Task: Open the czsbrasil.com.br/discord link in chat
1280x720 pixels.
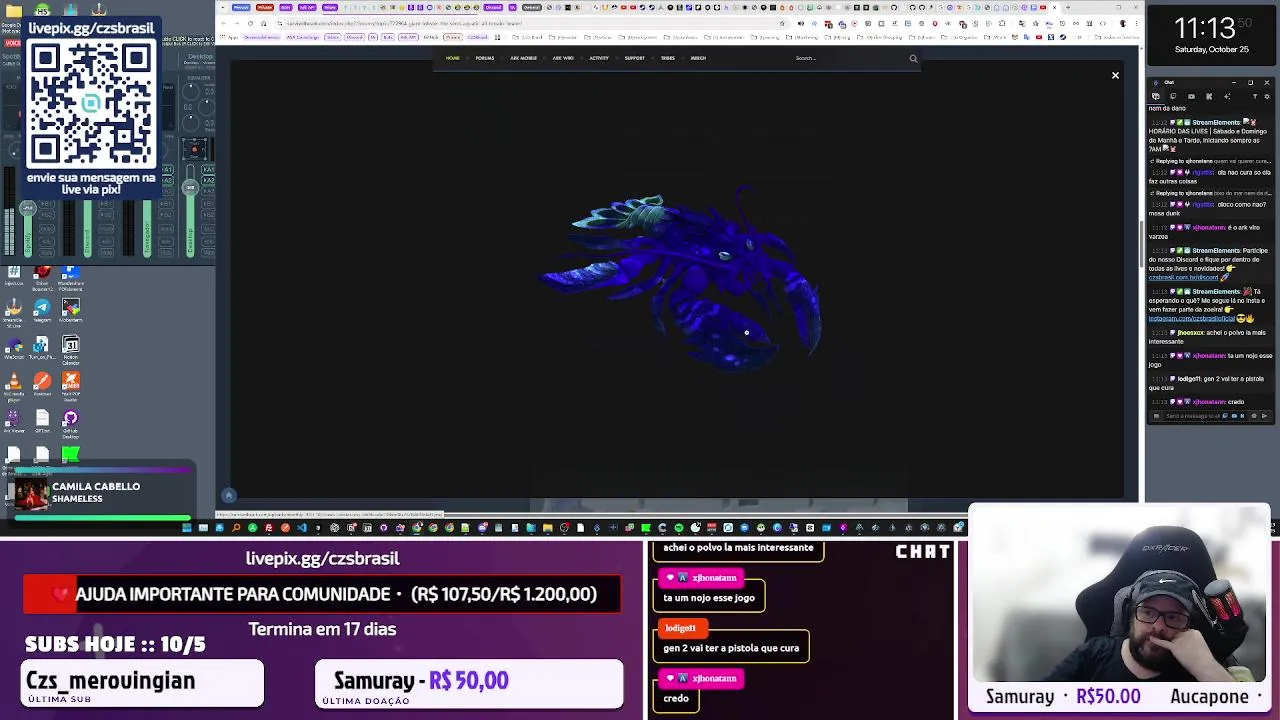Action: (x=1183, y=277)
